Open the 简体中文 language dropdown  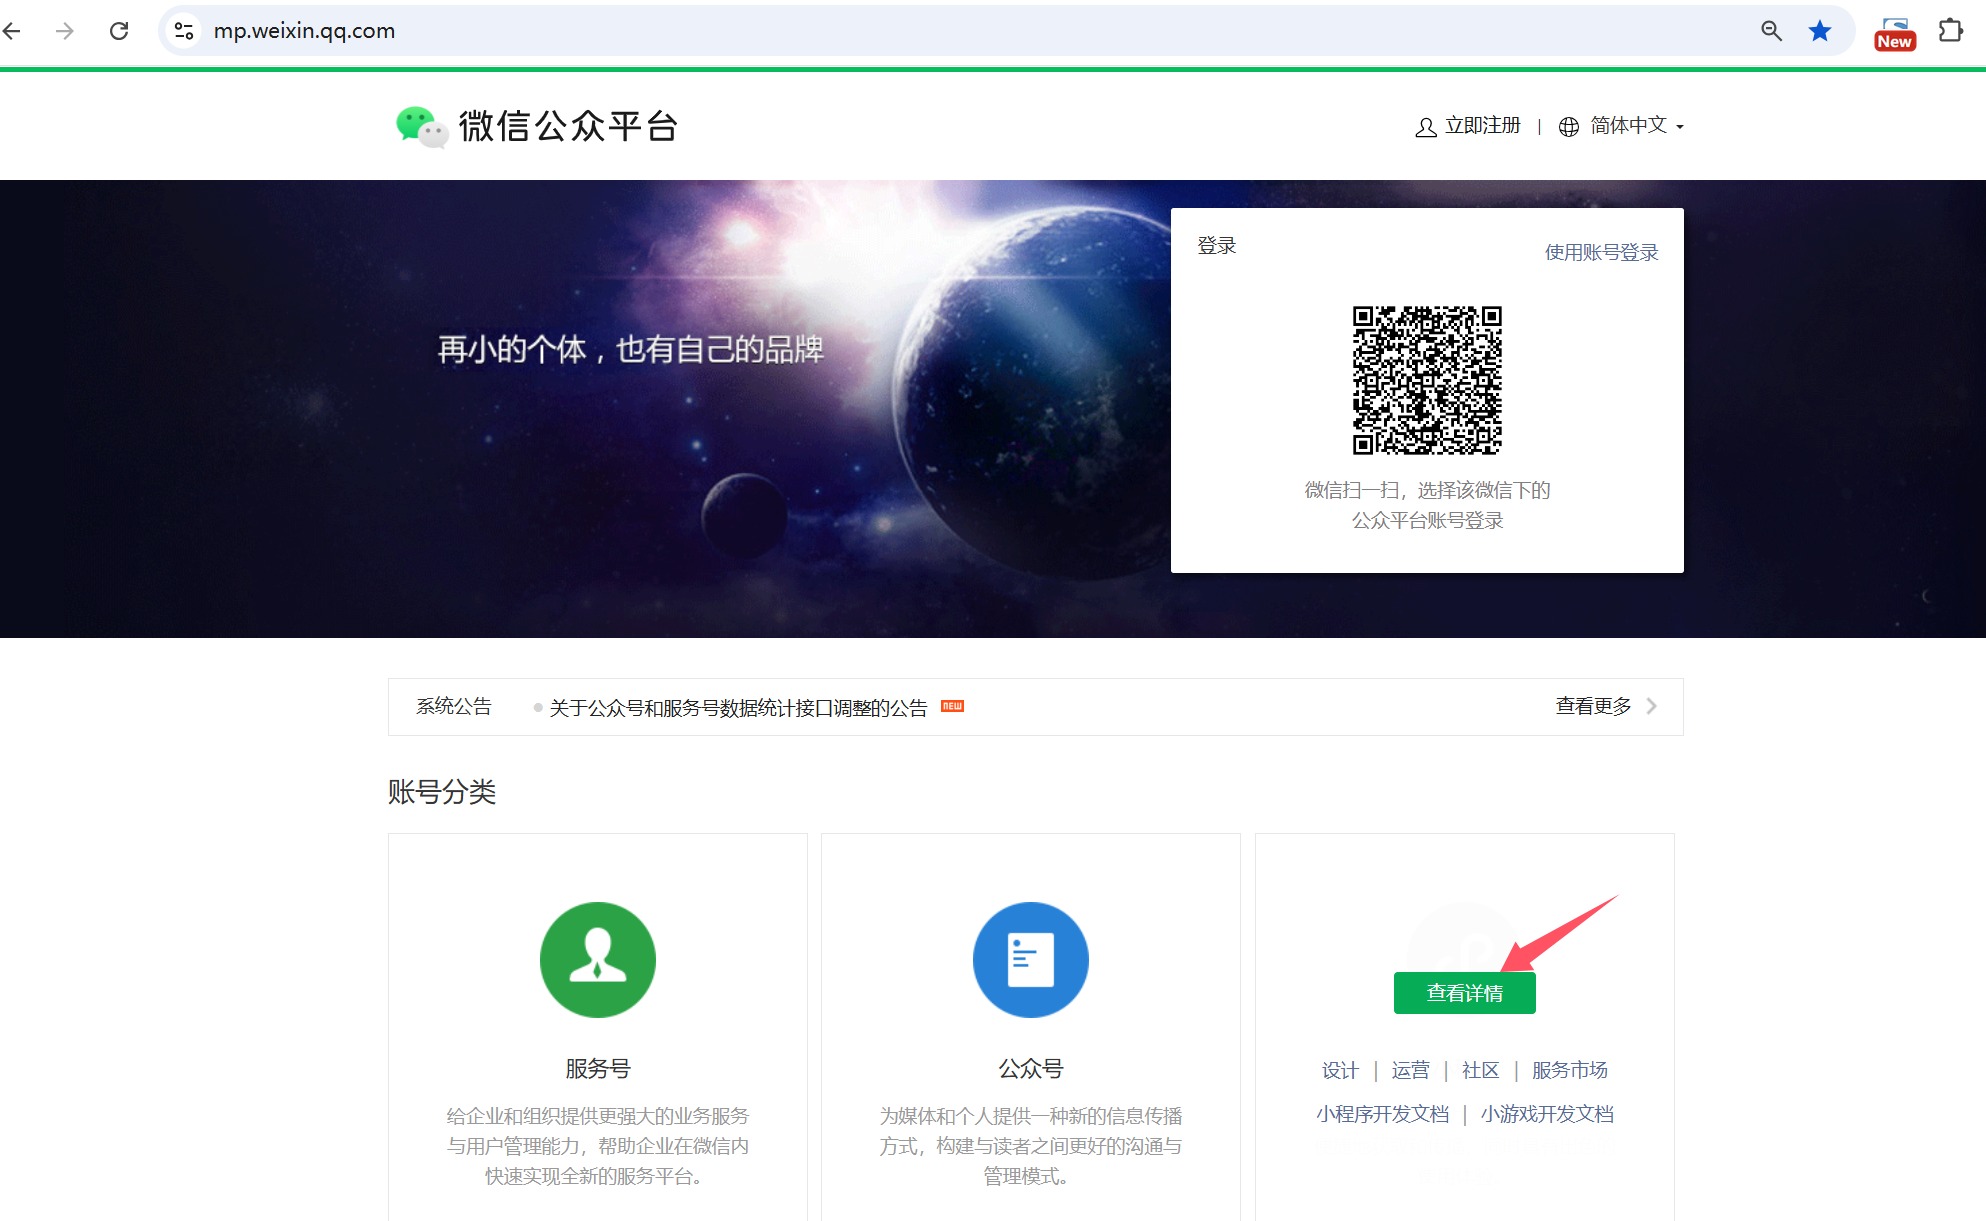tap(1636, 126)
